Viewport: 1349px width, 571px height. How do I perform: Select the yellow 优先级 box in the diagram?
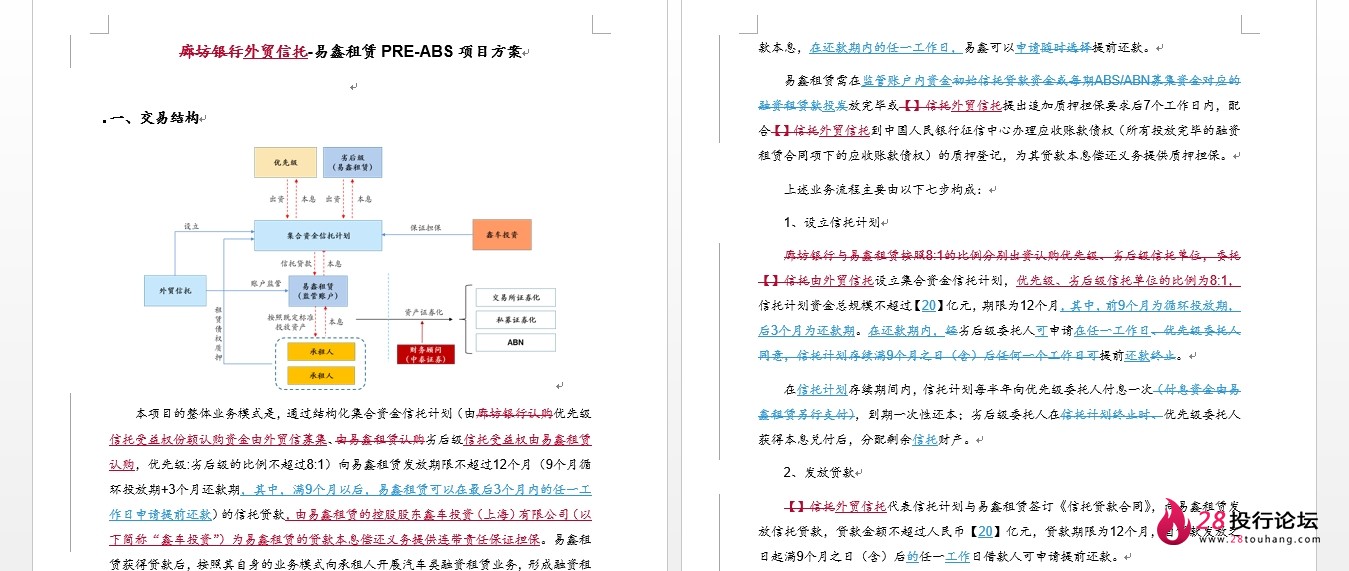tap(284, 162)
